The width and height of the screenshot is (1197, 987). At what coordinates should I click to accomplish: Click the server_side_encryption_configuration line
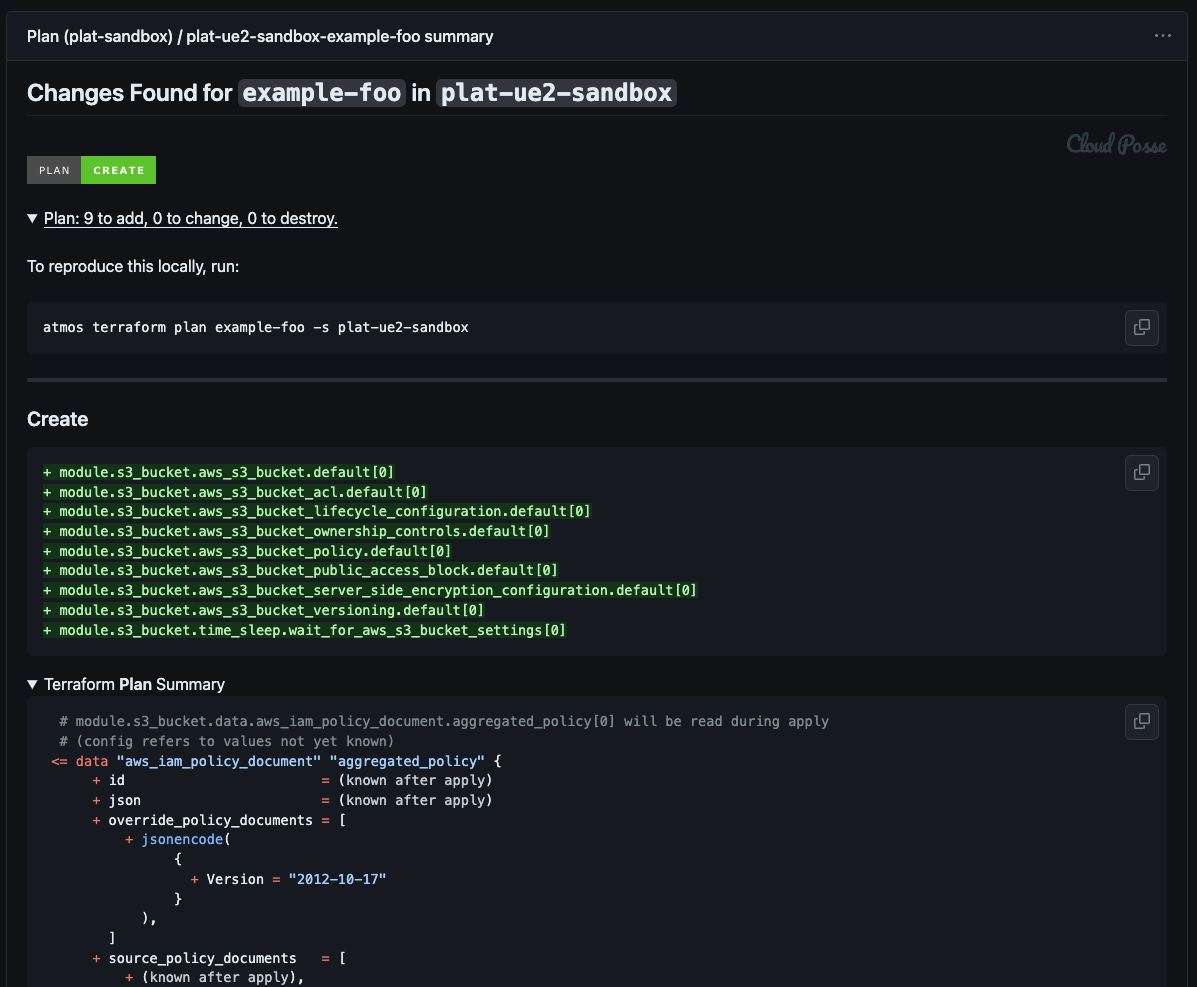370,590
